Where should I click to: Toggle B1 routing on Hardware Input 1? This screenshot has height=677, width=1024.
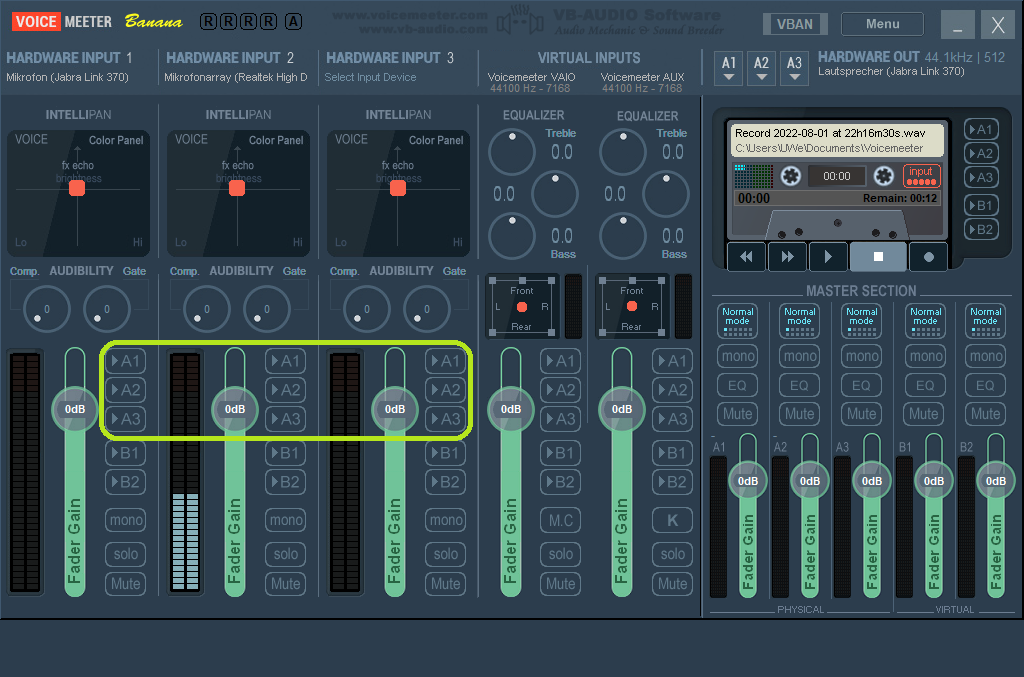pyautogui.click(x=126, y=453)
